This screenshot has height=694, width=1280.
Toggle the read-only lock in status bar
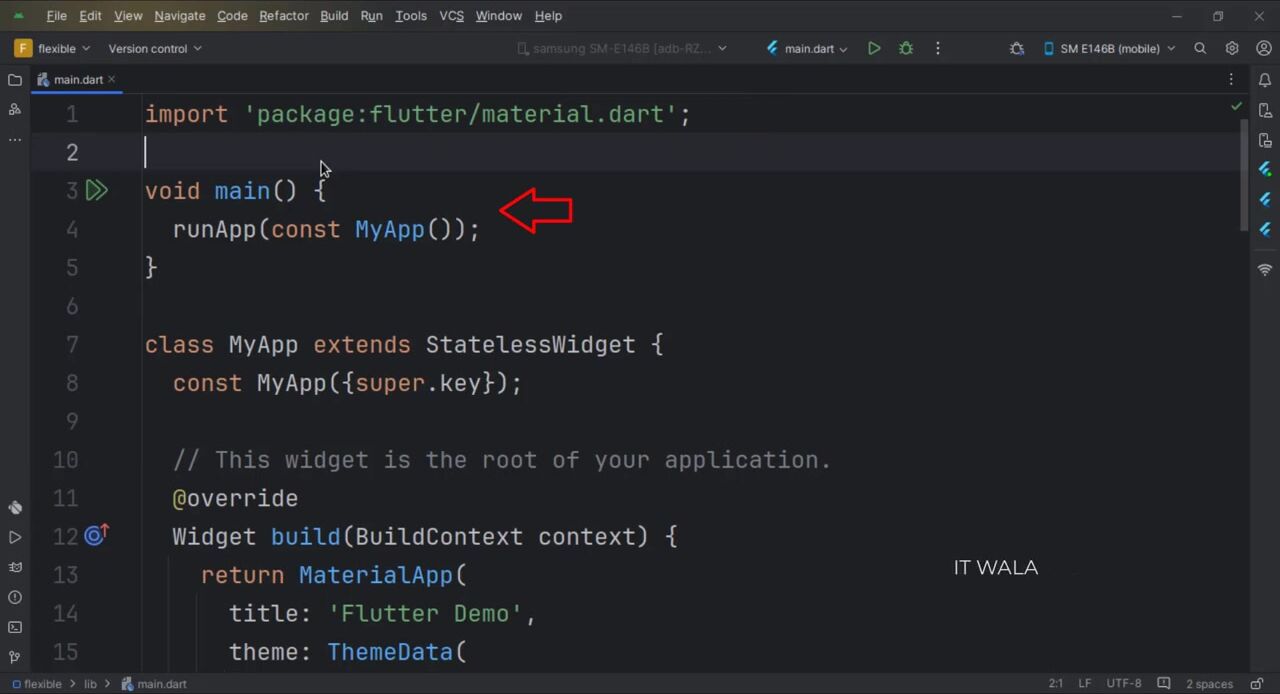[1163, 684]
